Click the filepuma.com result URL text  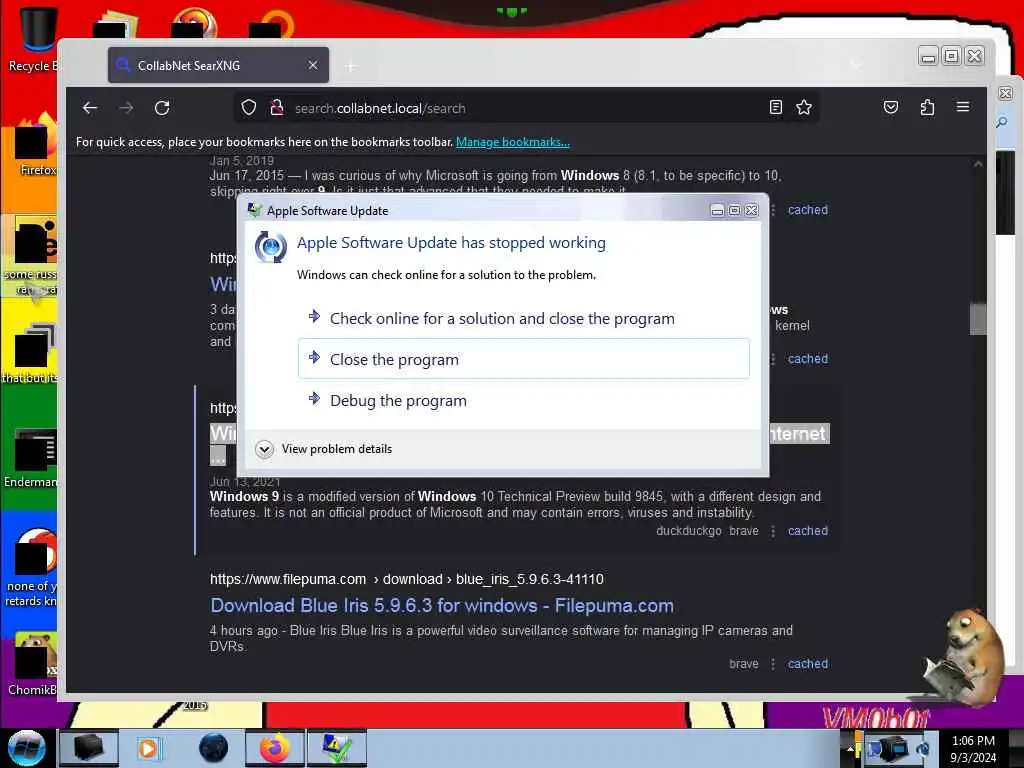406,579
